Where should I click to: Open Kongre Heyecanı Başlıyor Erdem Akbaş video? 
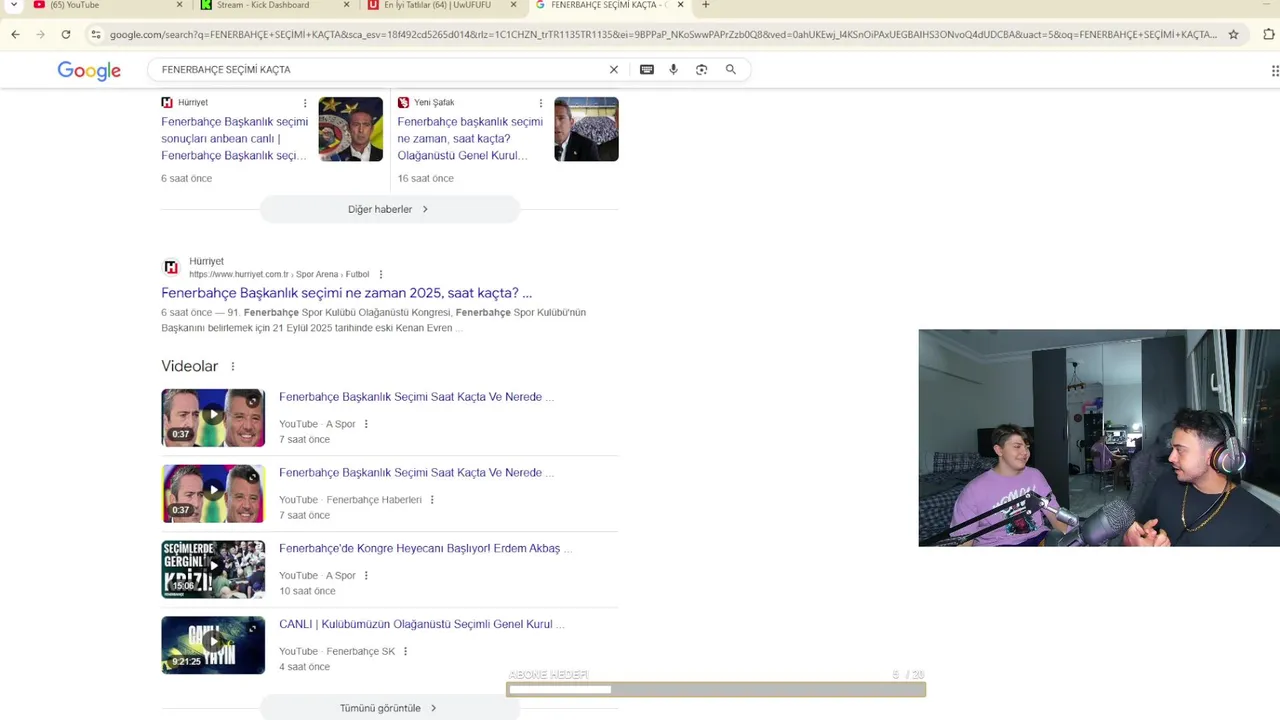pos(426,549)
